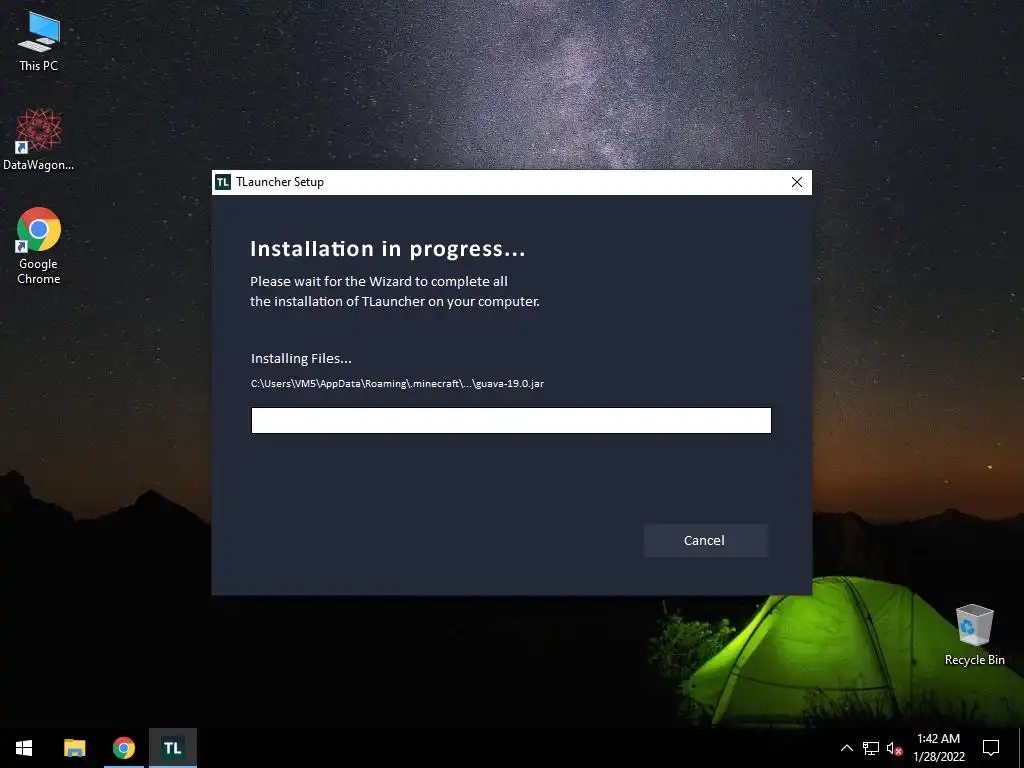Open the notification center icon
The image size is (1024, 768).
(991, 748)
